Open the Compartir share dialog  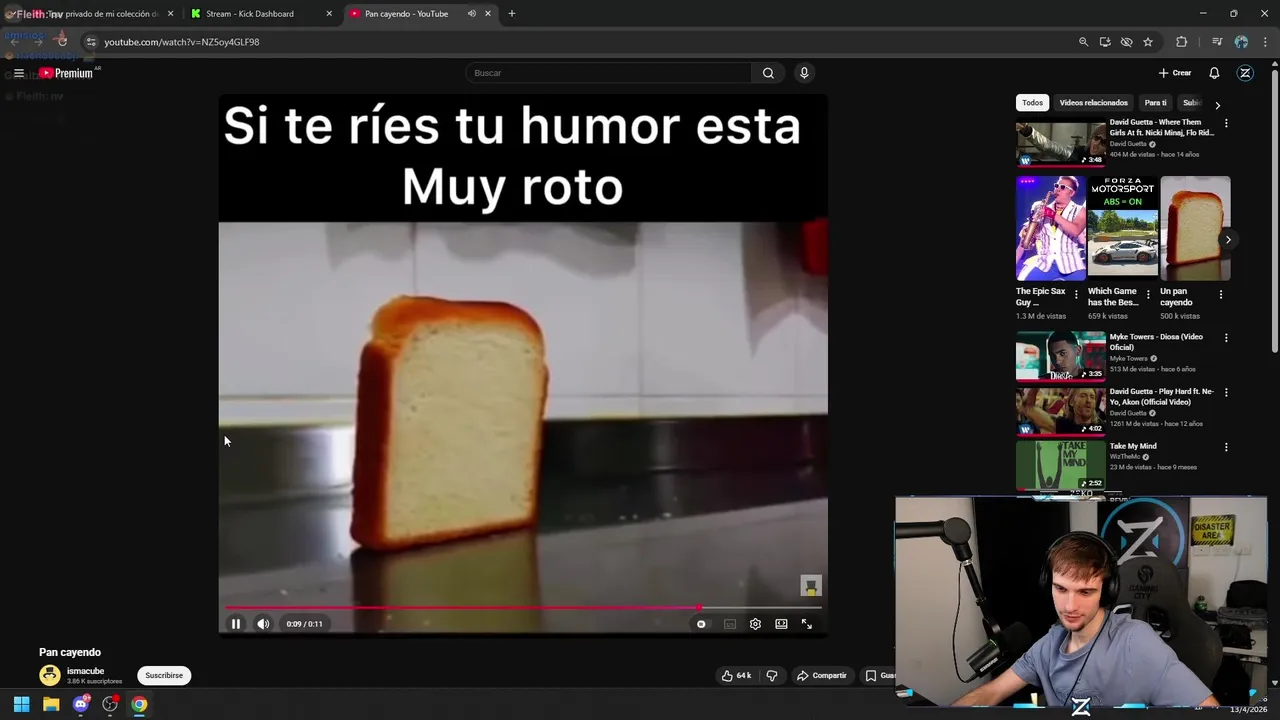[822, 676]
